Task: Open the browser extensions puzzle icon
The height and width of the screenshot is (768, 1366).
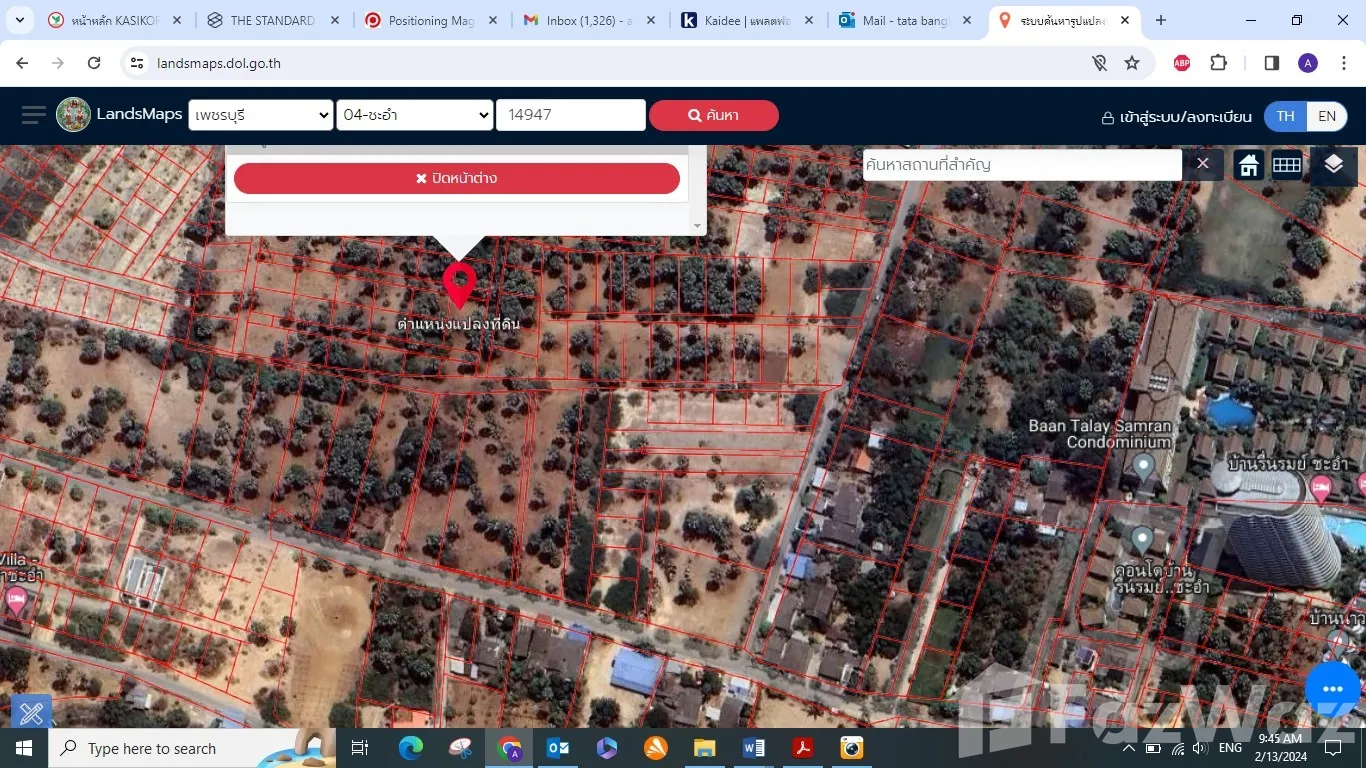Action: pos(1218,63)
